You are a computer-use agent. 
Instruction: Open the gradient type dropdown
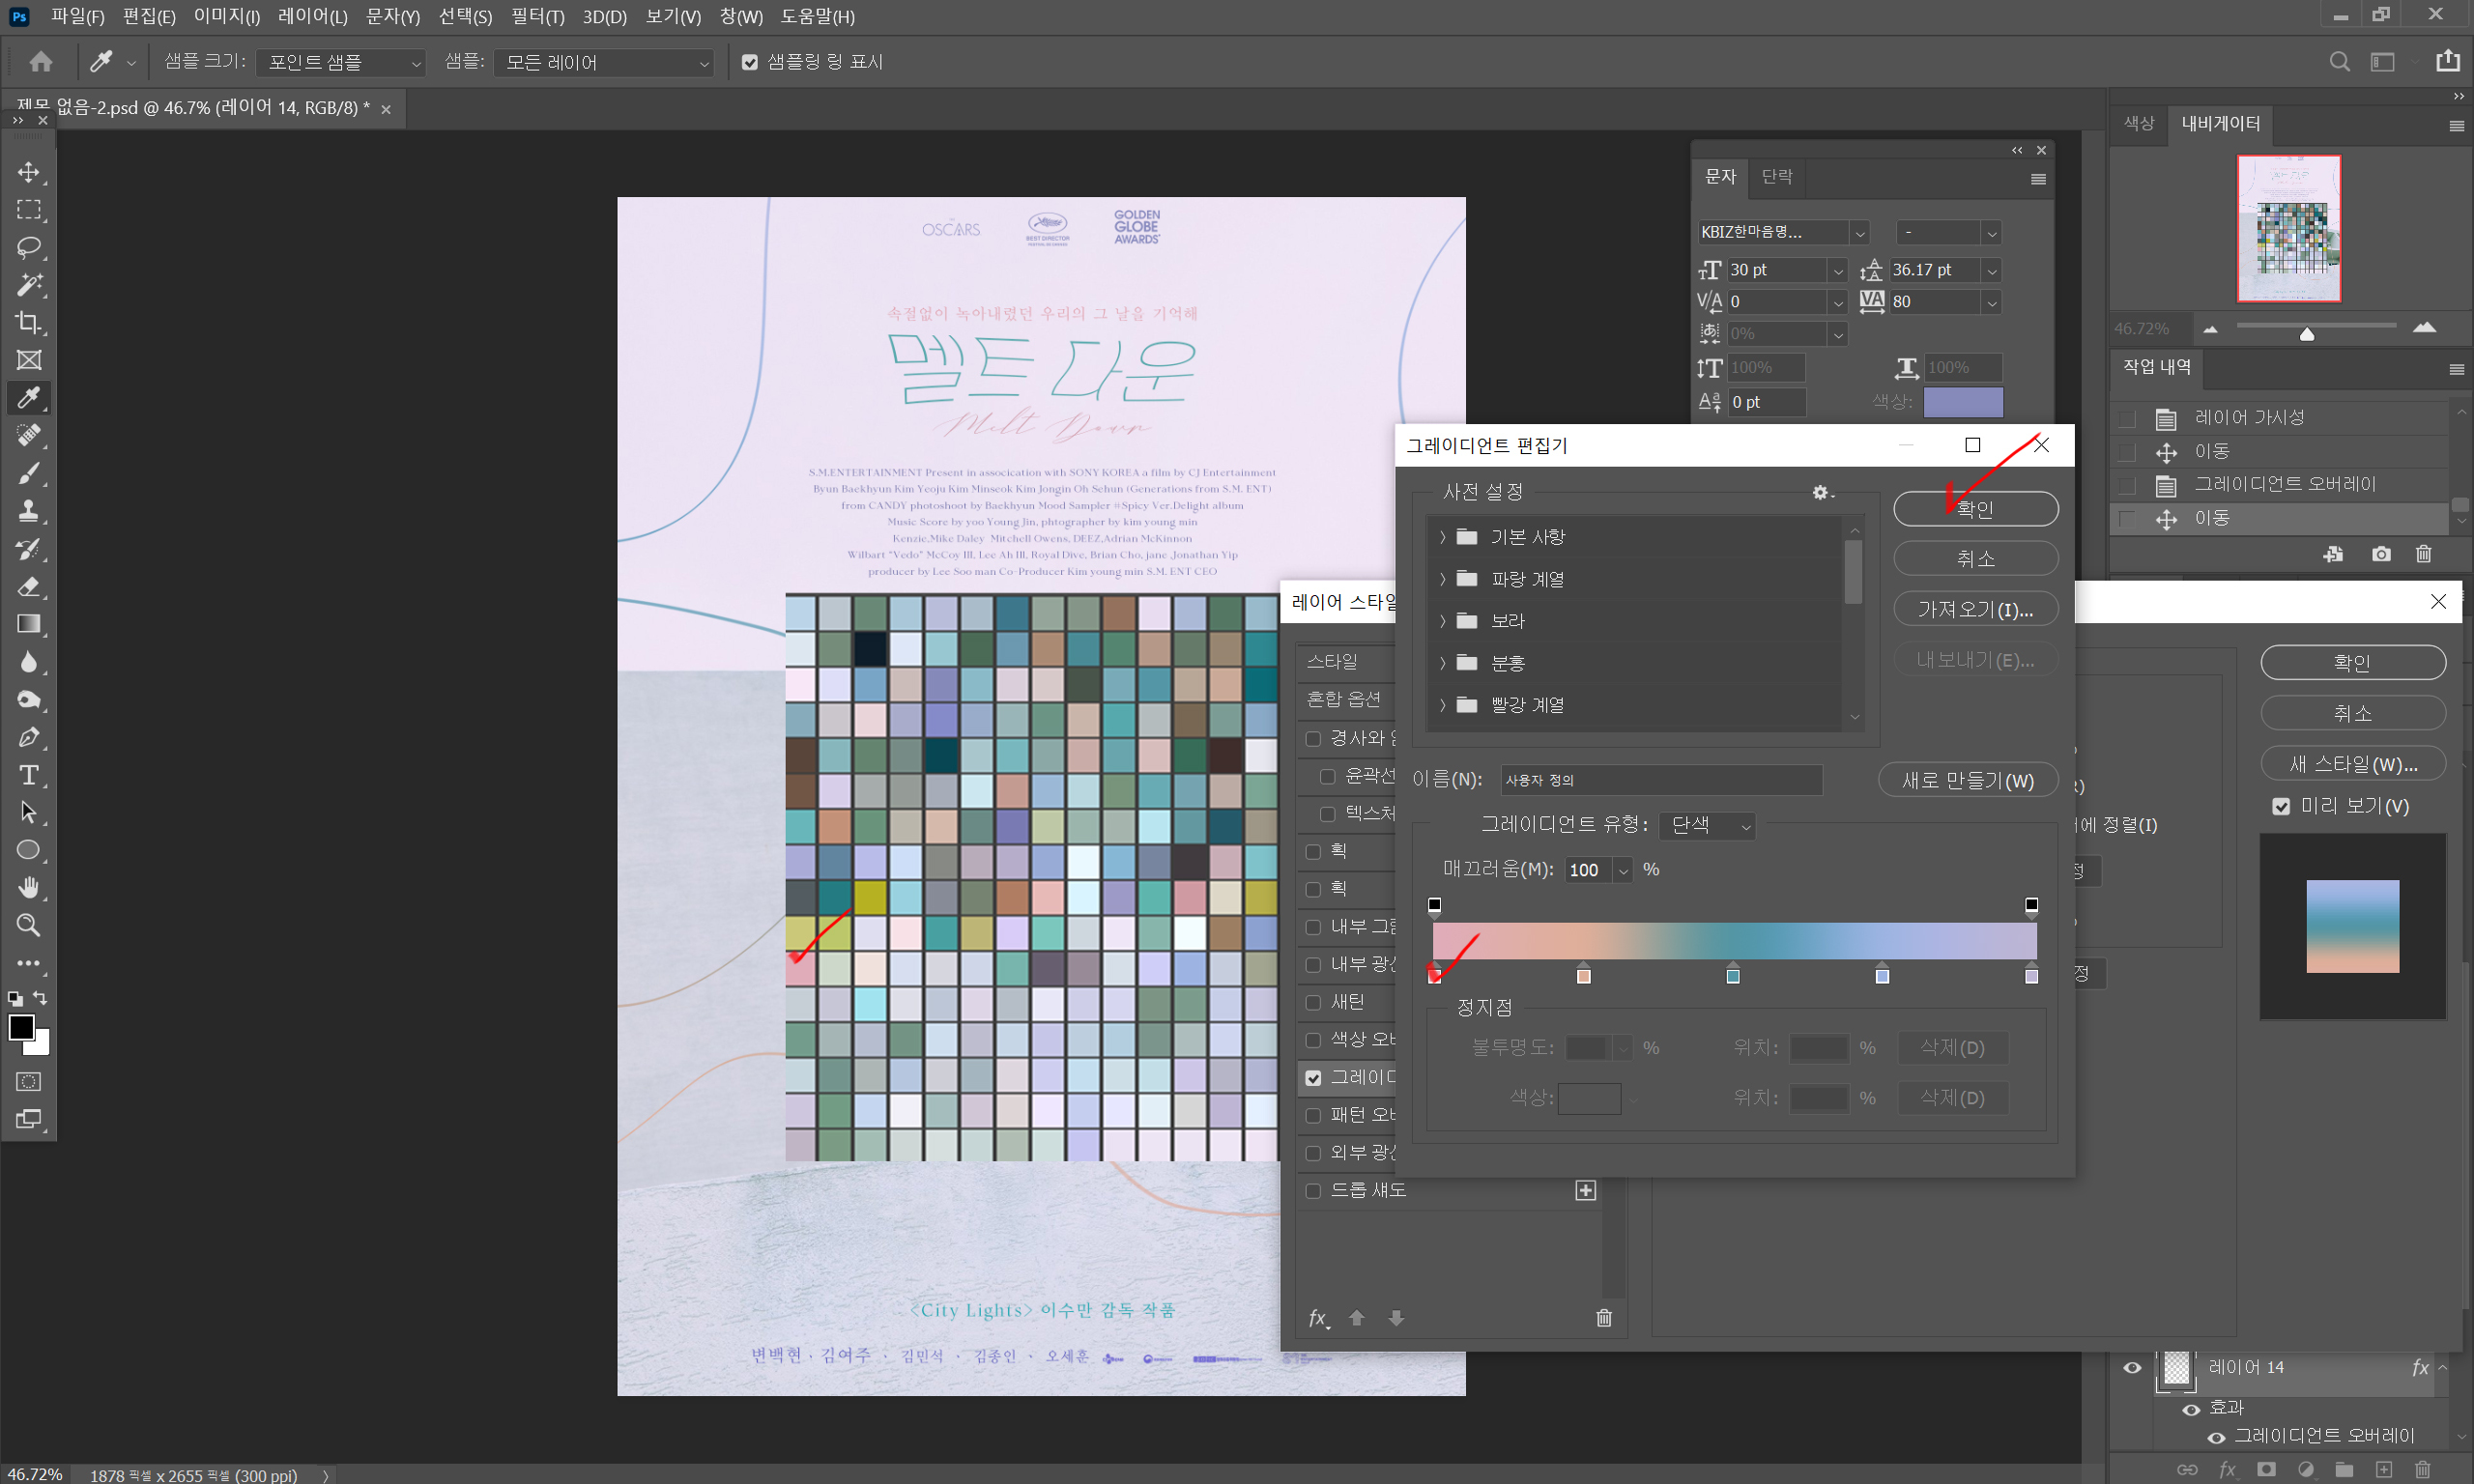1707,825
